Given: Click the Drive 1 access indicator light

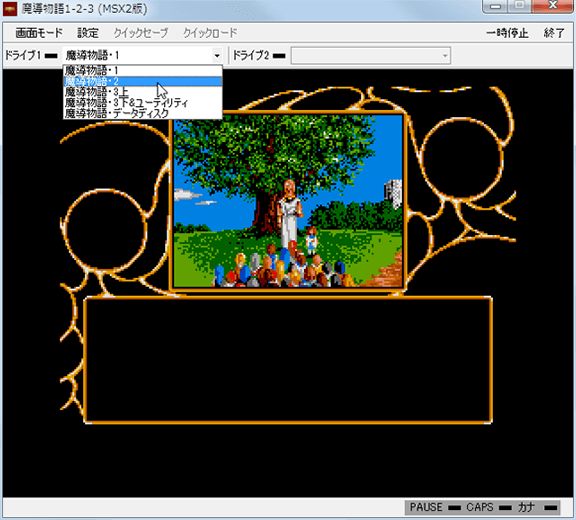Looking at the screenshot, I should coord(51,56).
